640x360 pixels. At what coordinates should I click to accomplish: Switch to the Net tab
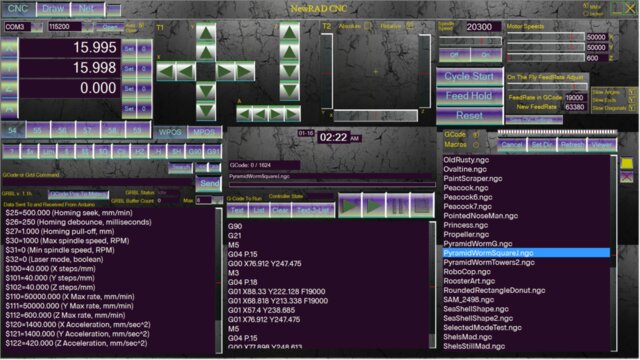click(87, 9)
